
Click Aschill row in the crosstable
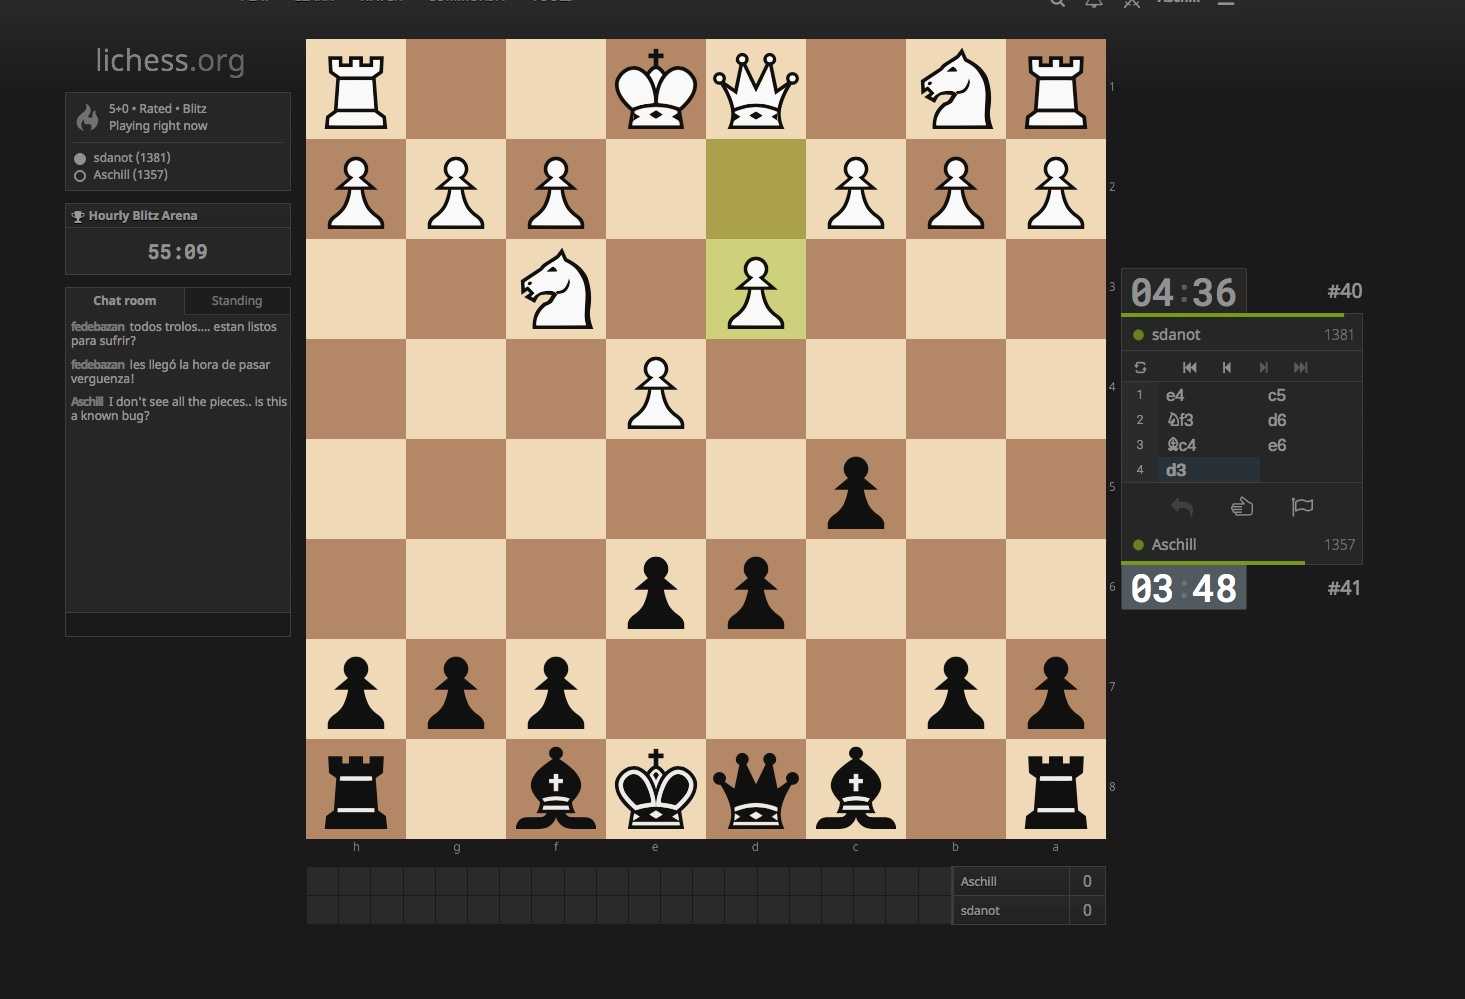[x=1029, y=881]
